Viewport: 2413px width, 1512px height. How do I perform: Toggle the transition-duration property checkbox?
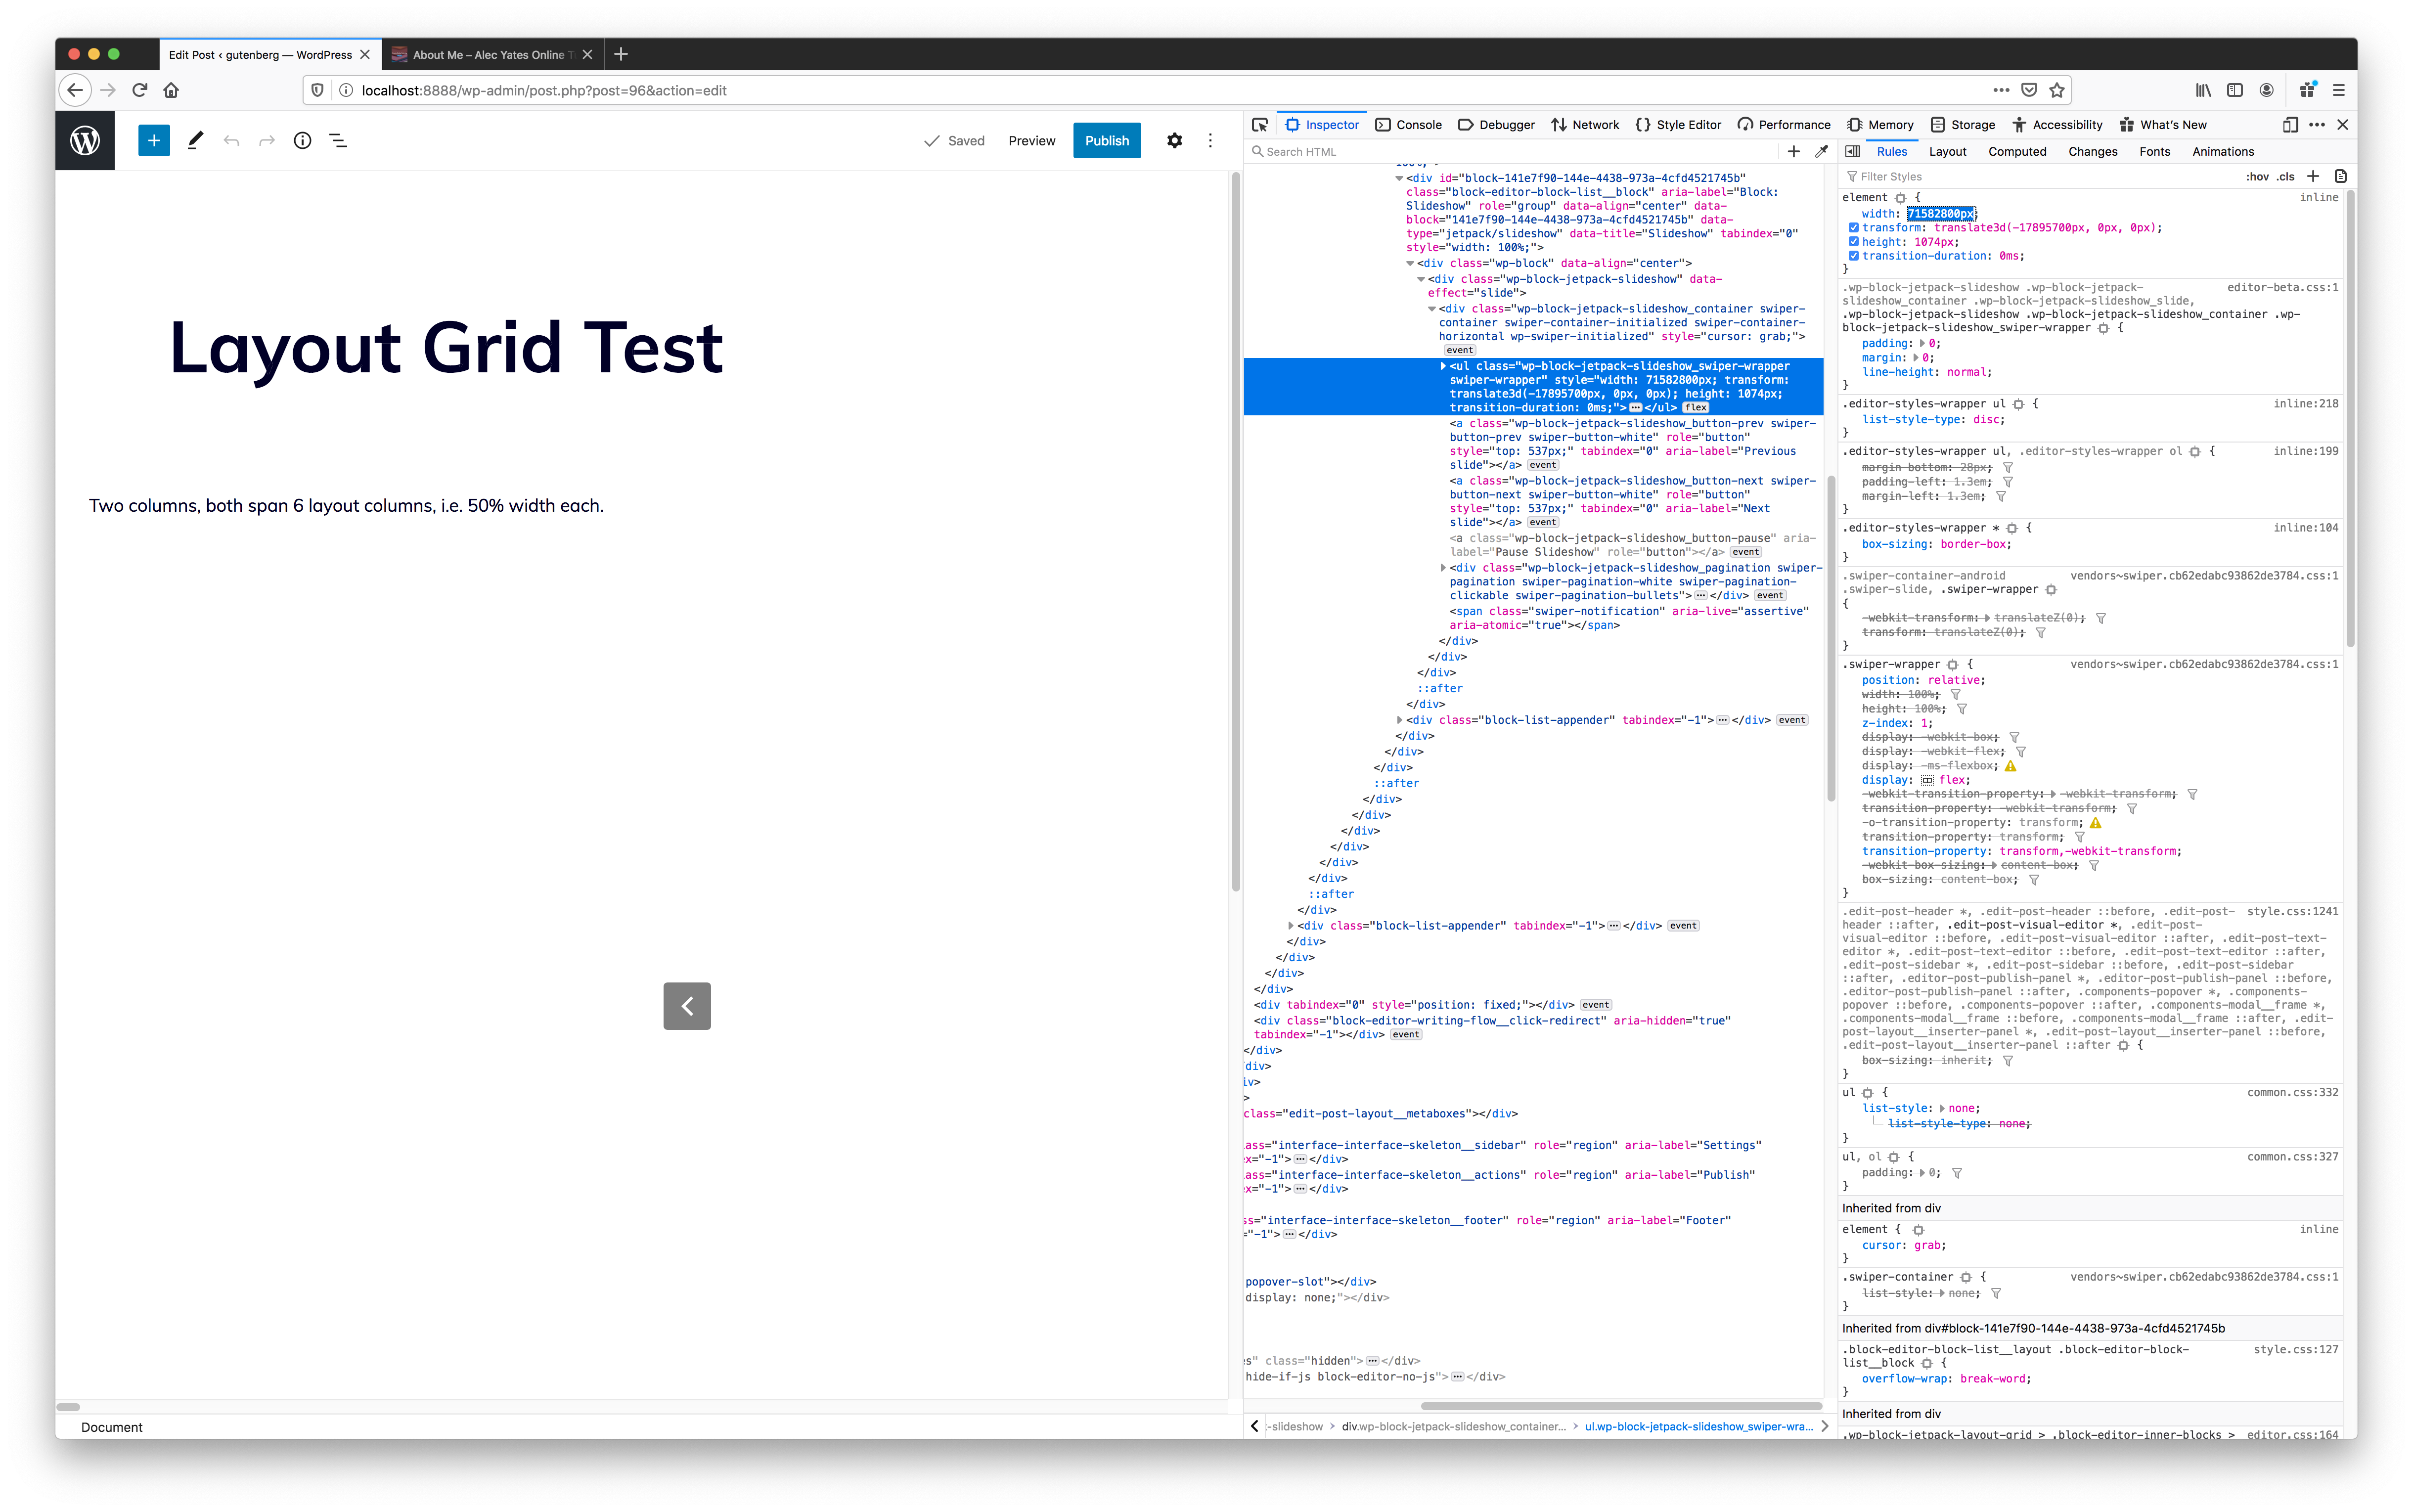(1853, 256)
